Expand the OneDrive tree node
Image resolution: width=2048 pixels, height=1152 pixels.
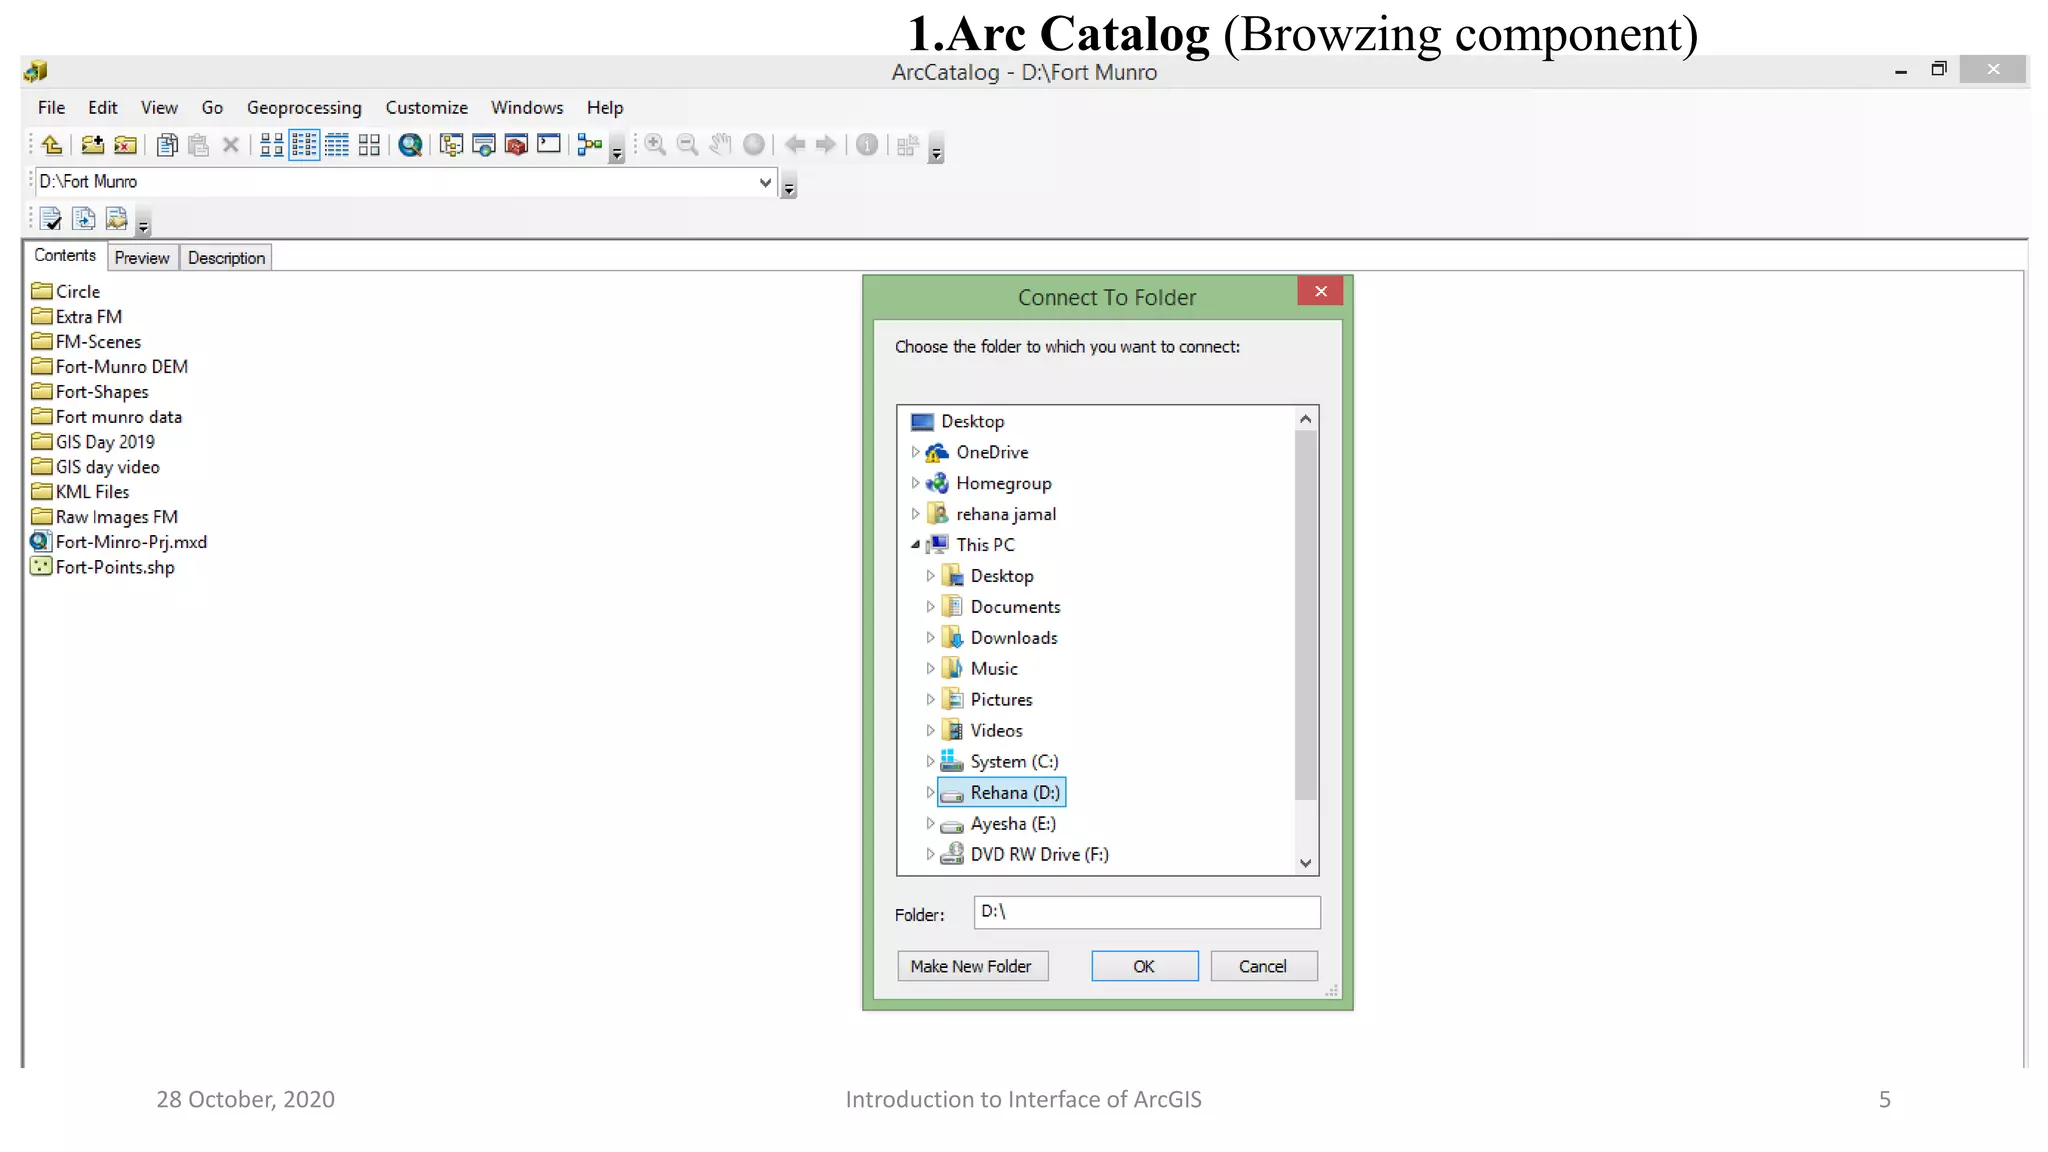coord(915,452)
